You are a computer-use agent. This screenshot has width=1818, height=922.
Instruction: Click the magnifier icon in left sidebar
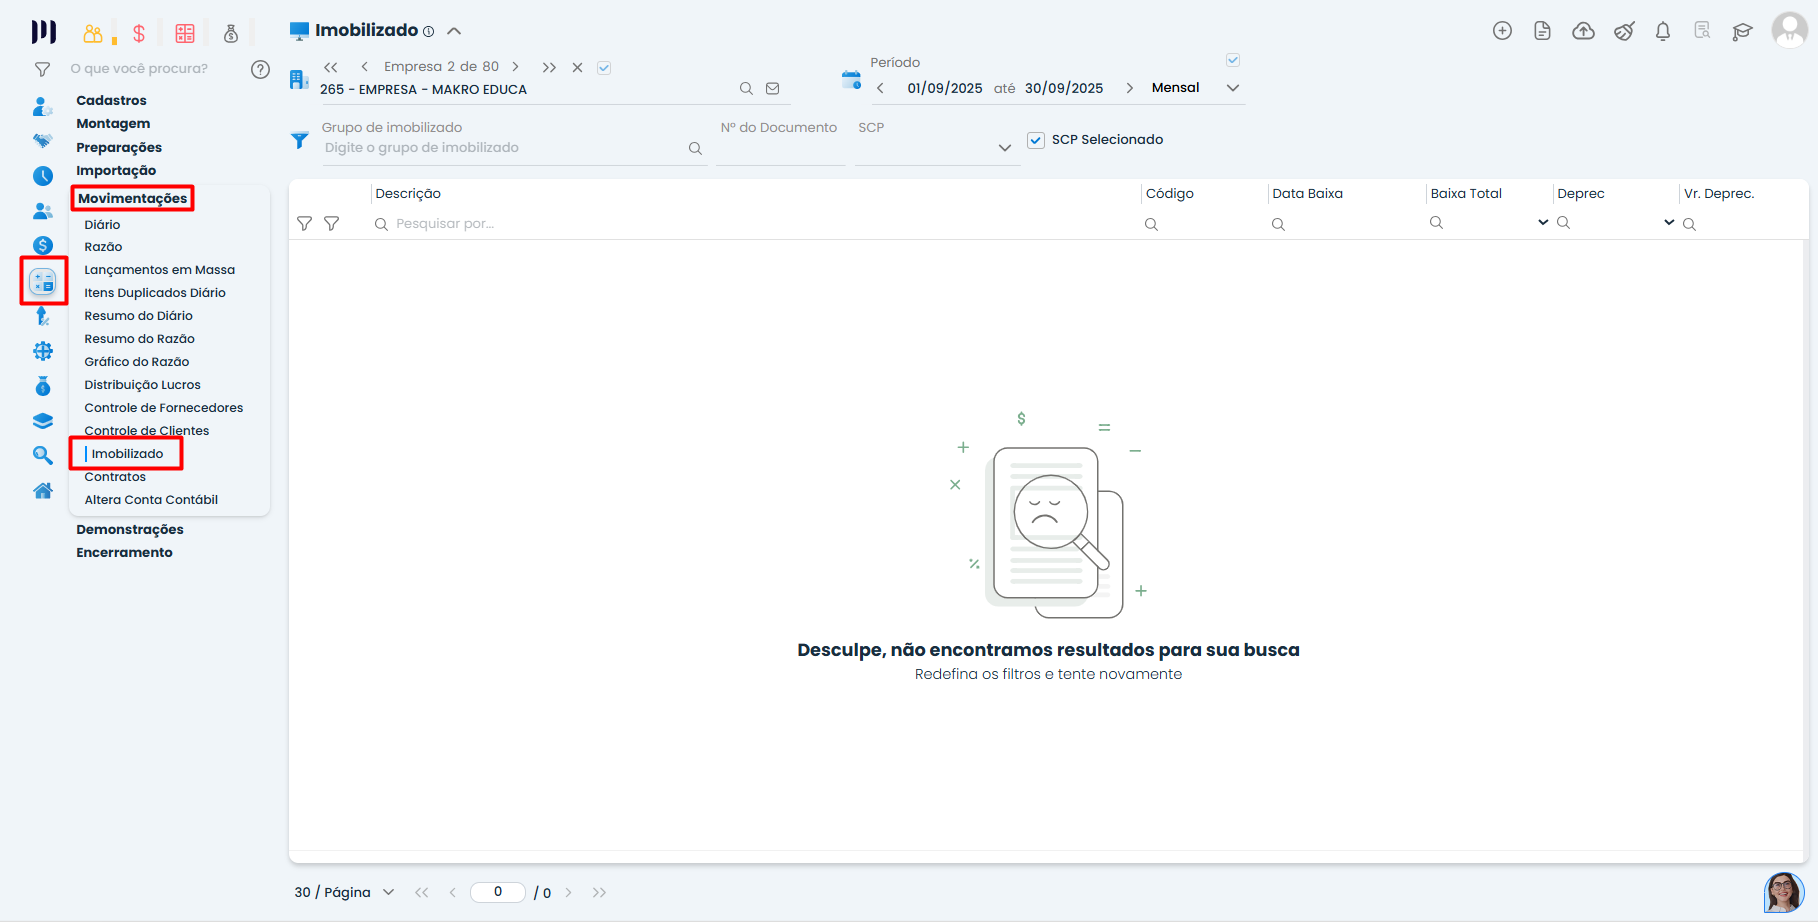(x=42, y=455)
